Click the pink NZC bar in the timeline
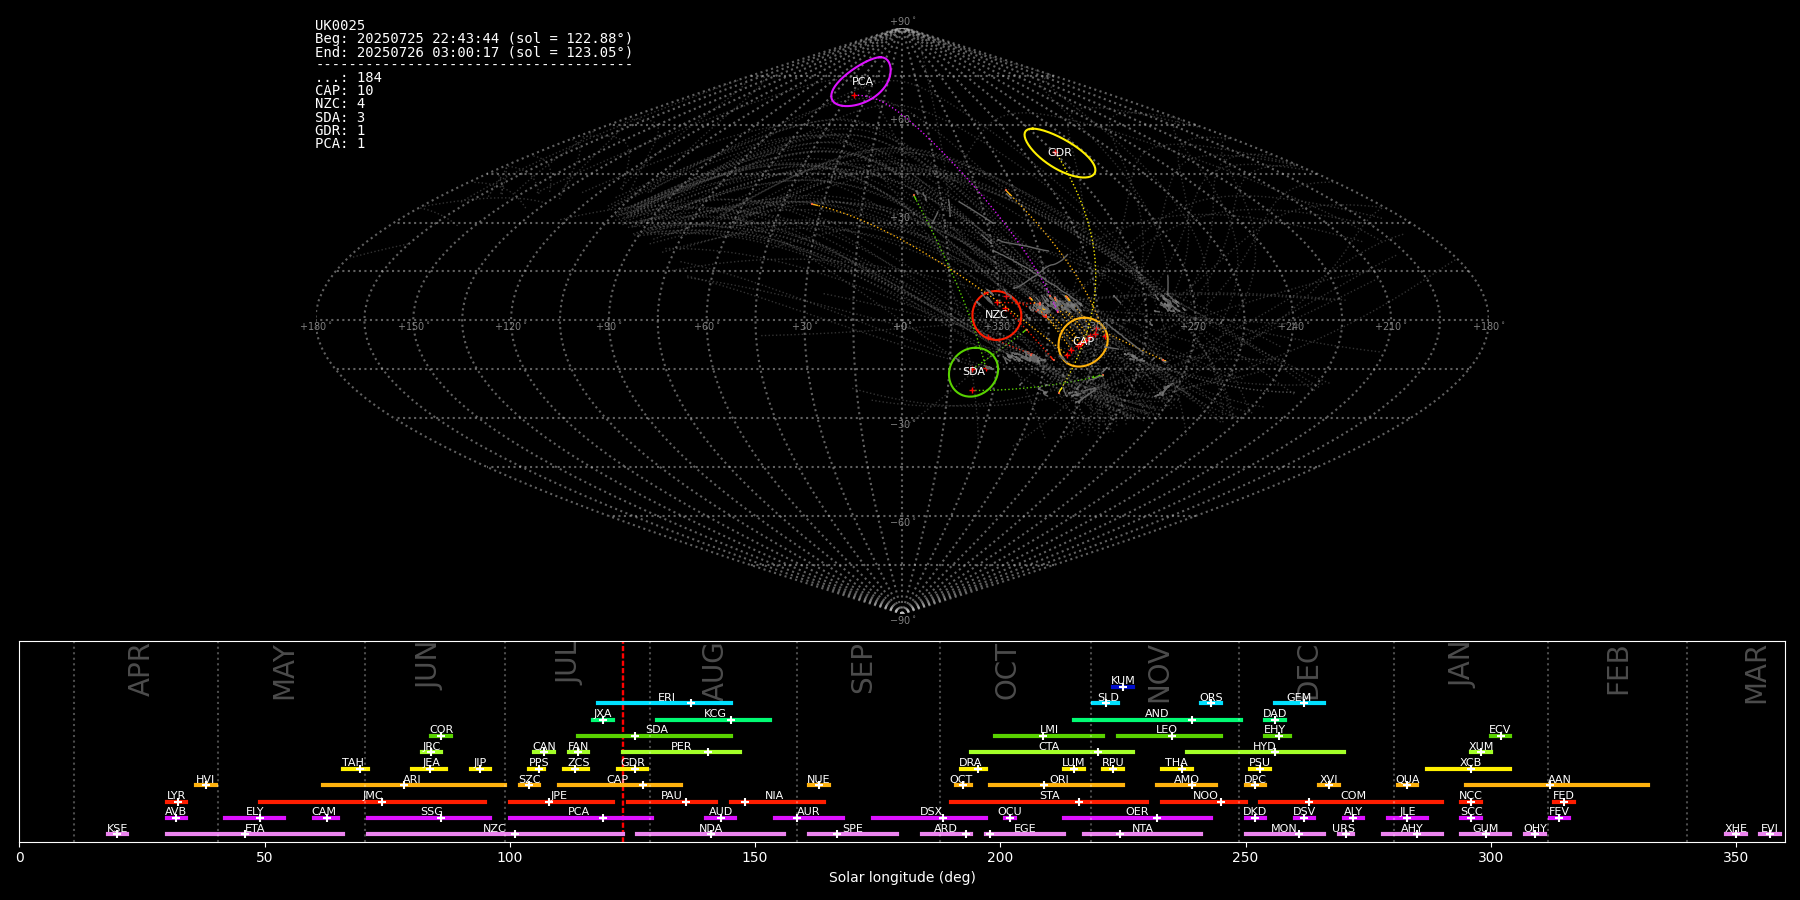The width and height of the screenshot is (1800, 900). pyautogui.click(x=495, y=834)
